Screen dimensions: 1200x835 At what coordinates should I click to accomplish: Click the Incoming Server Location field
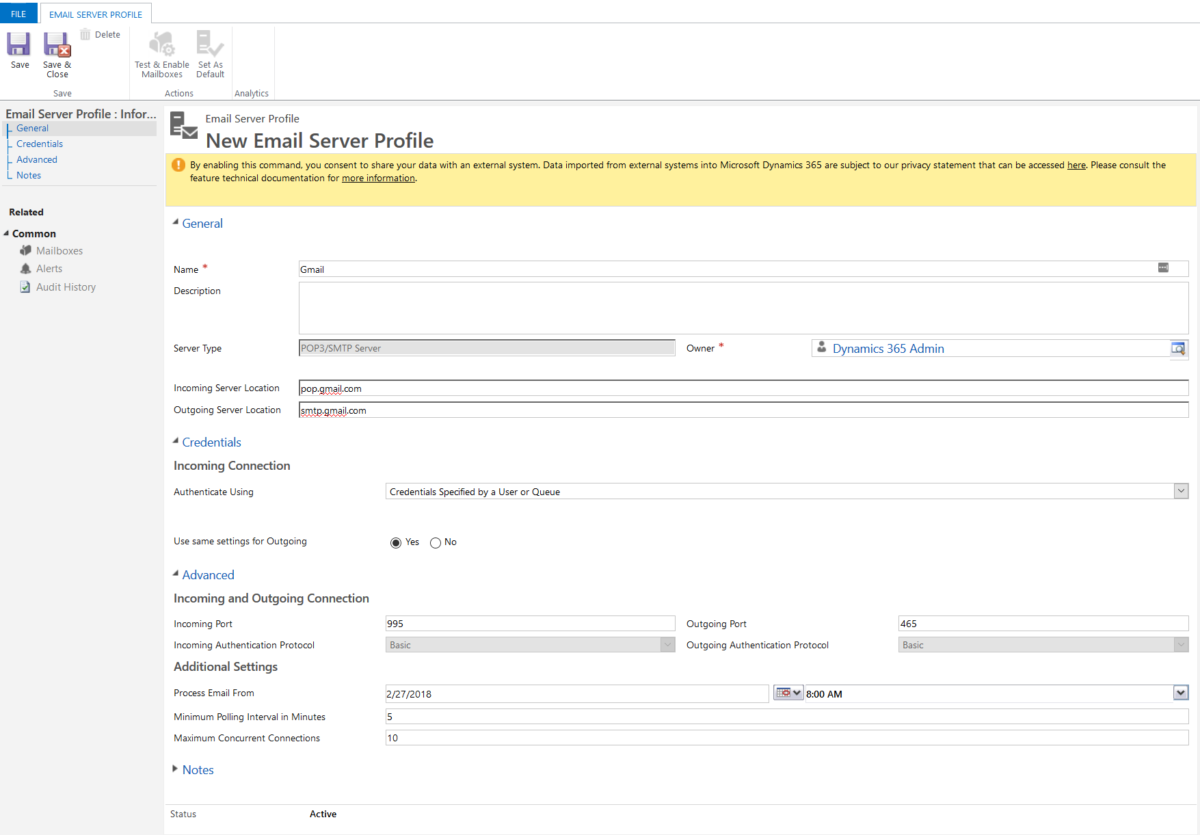743,388
